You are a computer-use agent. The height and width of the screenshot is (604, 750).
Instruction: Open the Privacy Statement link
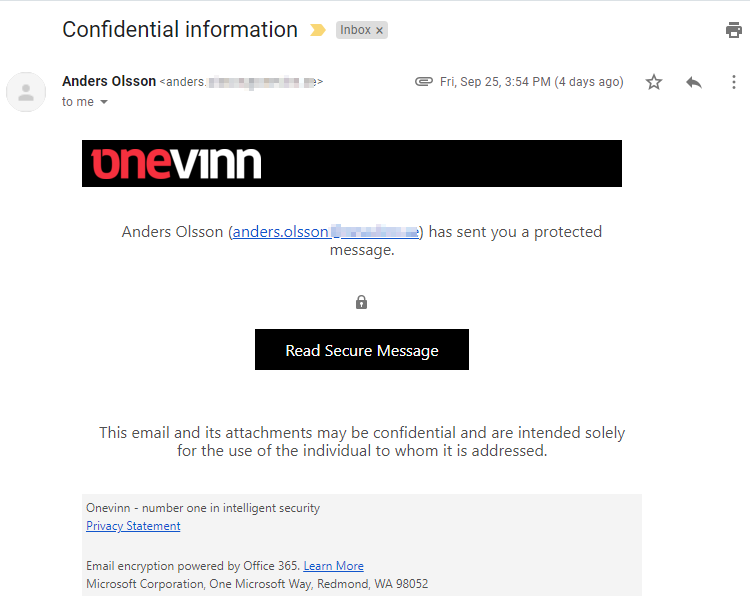(133, 526)
